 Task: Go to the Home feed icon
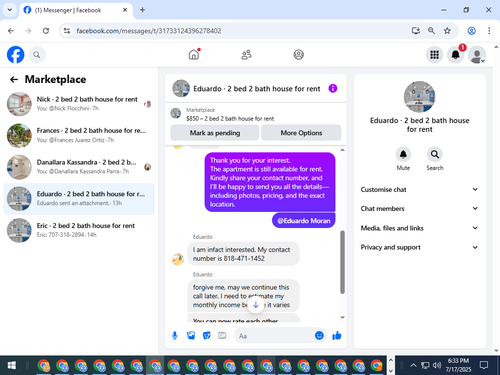[x=194, y=54]
